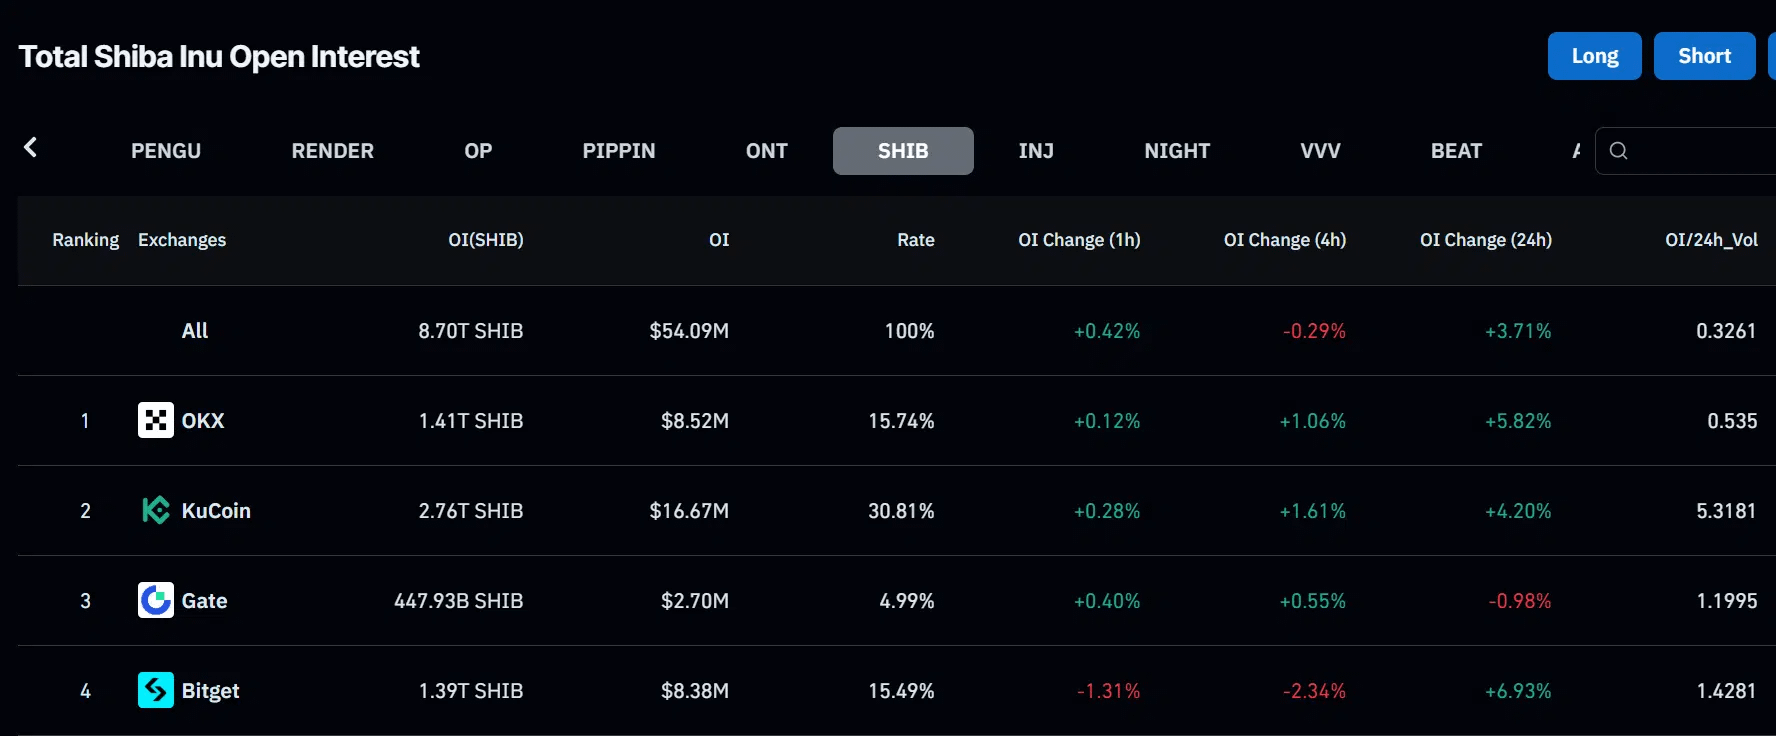Select the Short button
Viewport: 1776px width, 736px height.
(x=1704, y=56)
